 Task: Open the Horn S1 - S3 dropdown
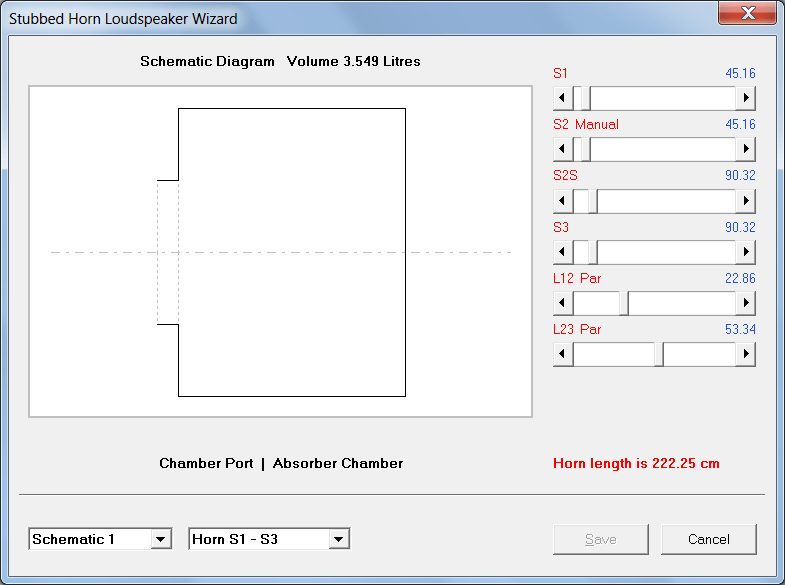338,539
